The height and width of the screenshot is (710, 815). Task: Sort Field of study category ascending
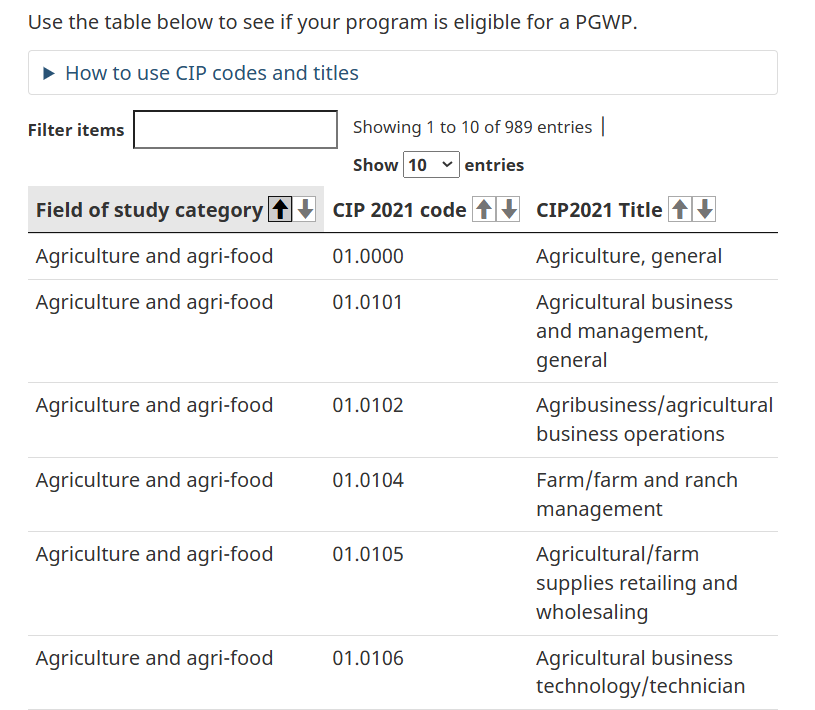tap(280, 209)
